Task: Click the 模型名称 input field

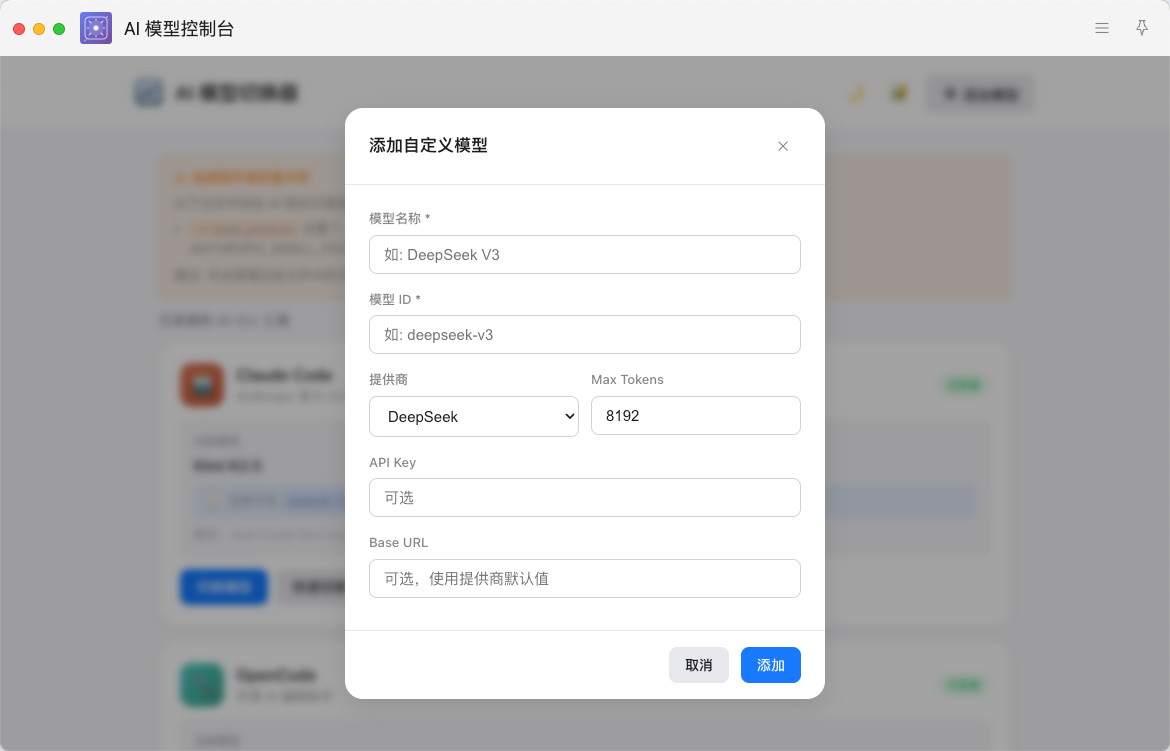Action: [x=584, y=255]
